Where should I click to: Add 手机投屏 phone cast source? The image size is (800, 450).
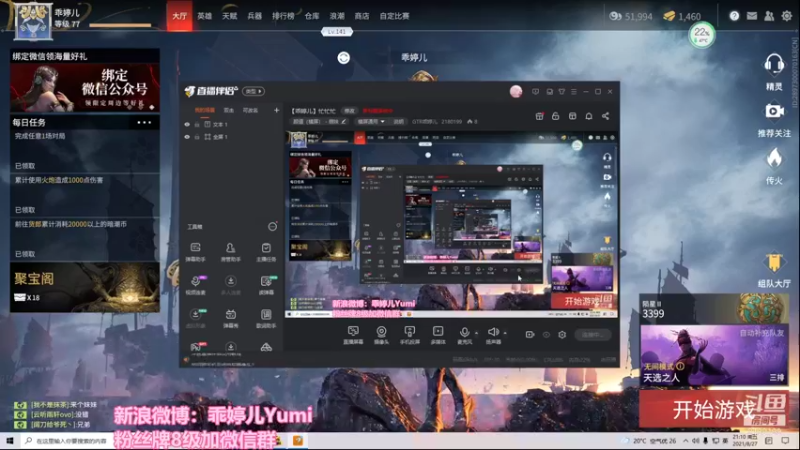[410, 335]
